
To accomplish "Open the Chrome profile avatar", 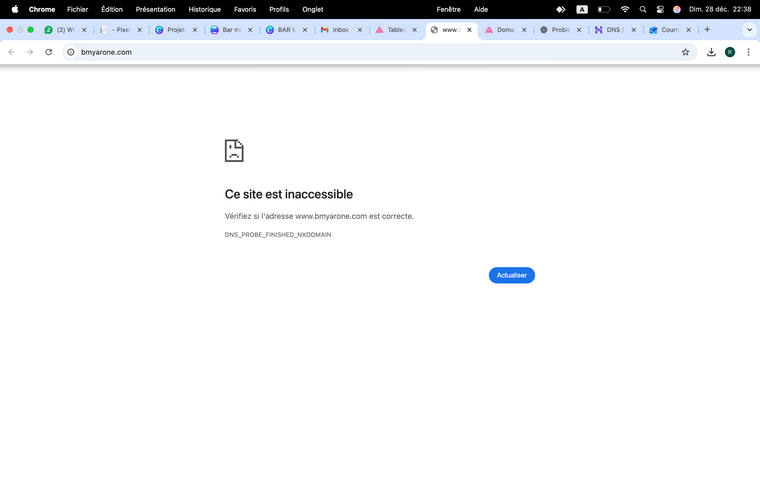I will click(x=730, y=52).
